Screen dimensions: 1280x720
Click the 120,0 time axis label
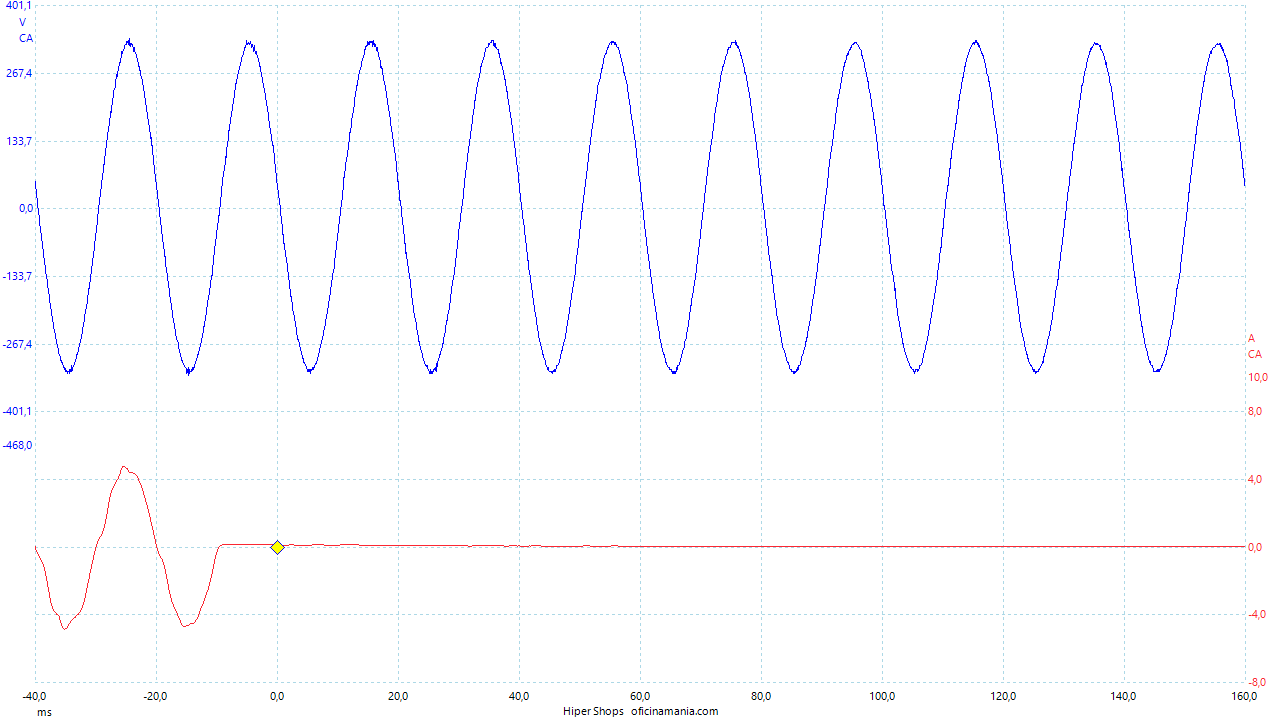tap(1003, 697)
